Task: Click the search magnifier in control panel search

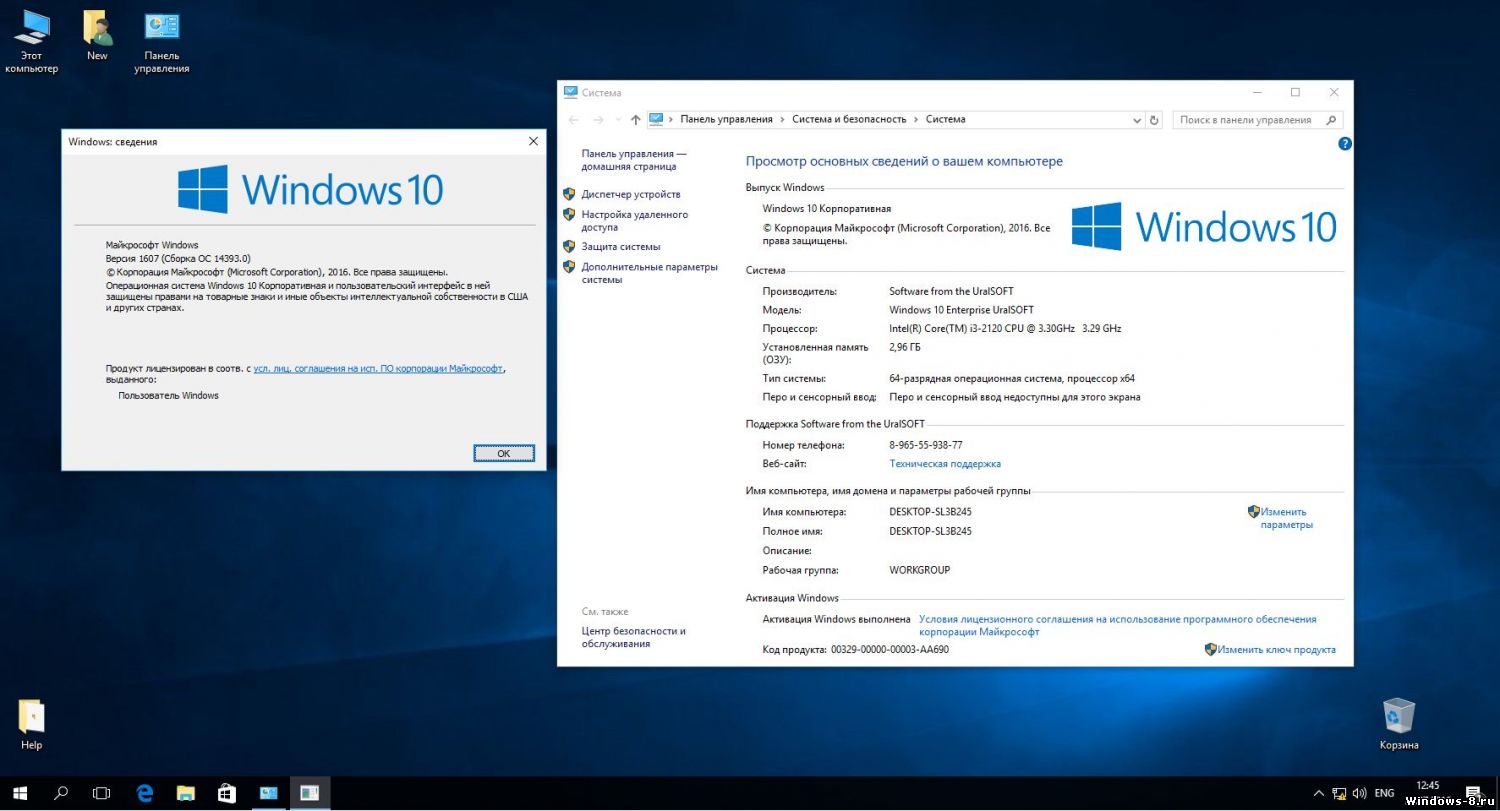Action: (x=1330, y=120)
